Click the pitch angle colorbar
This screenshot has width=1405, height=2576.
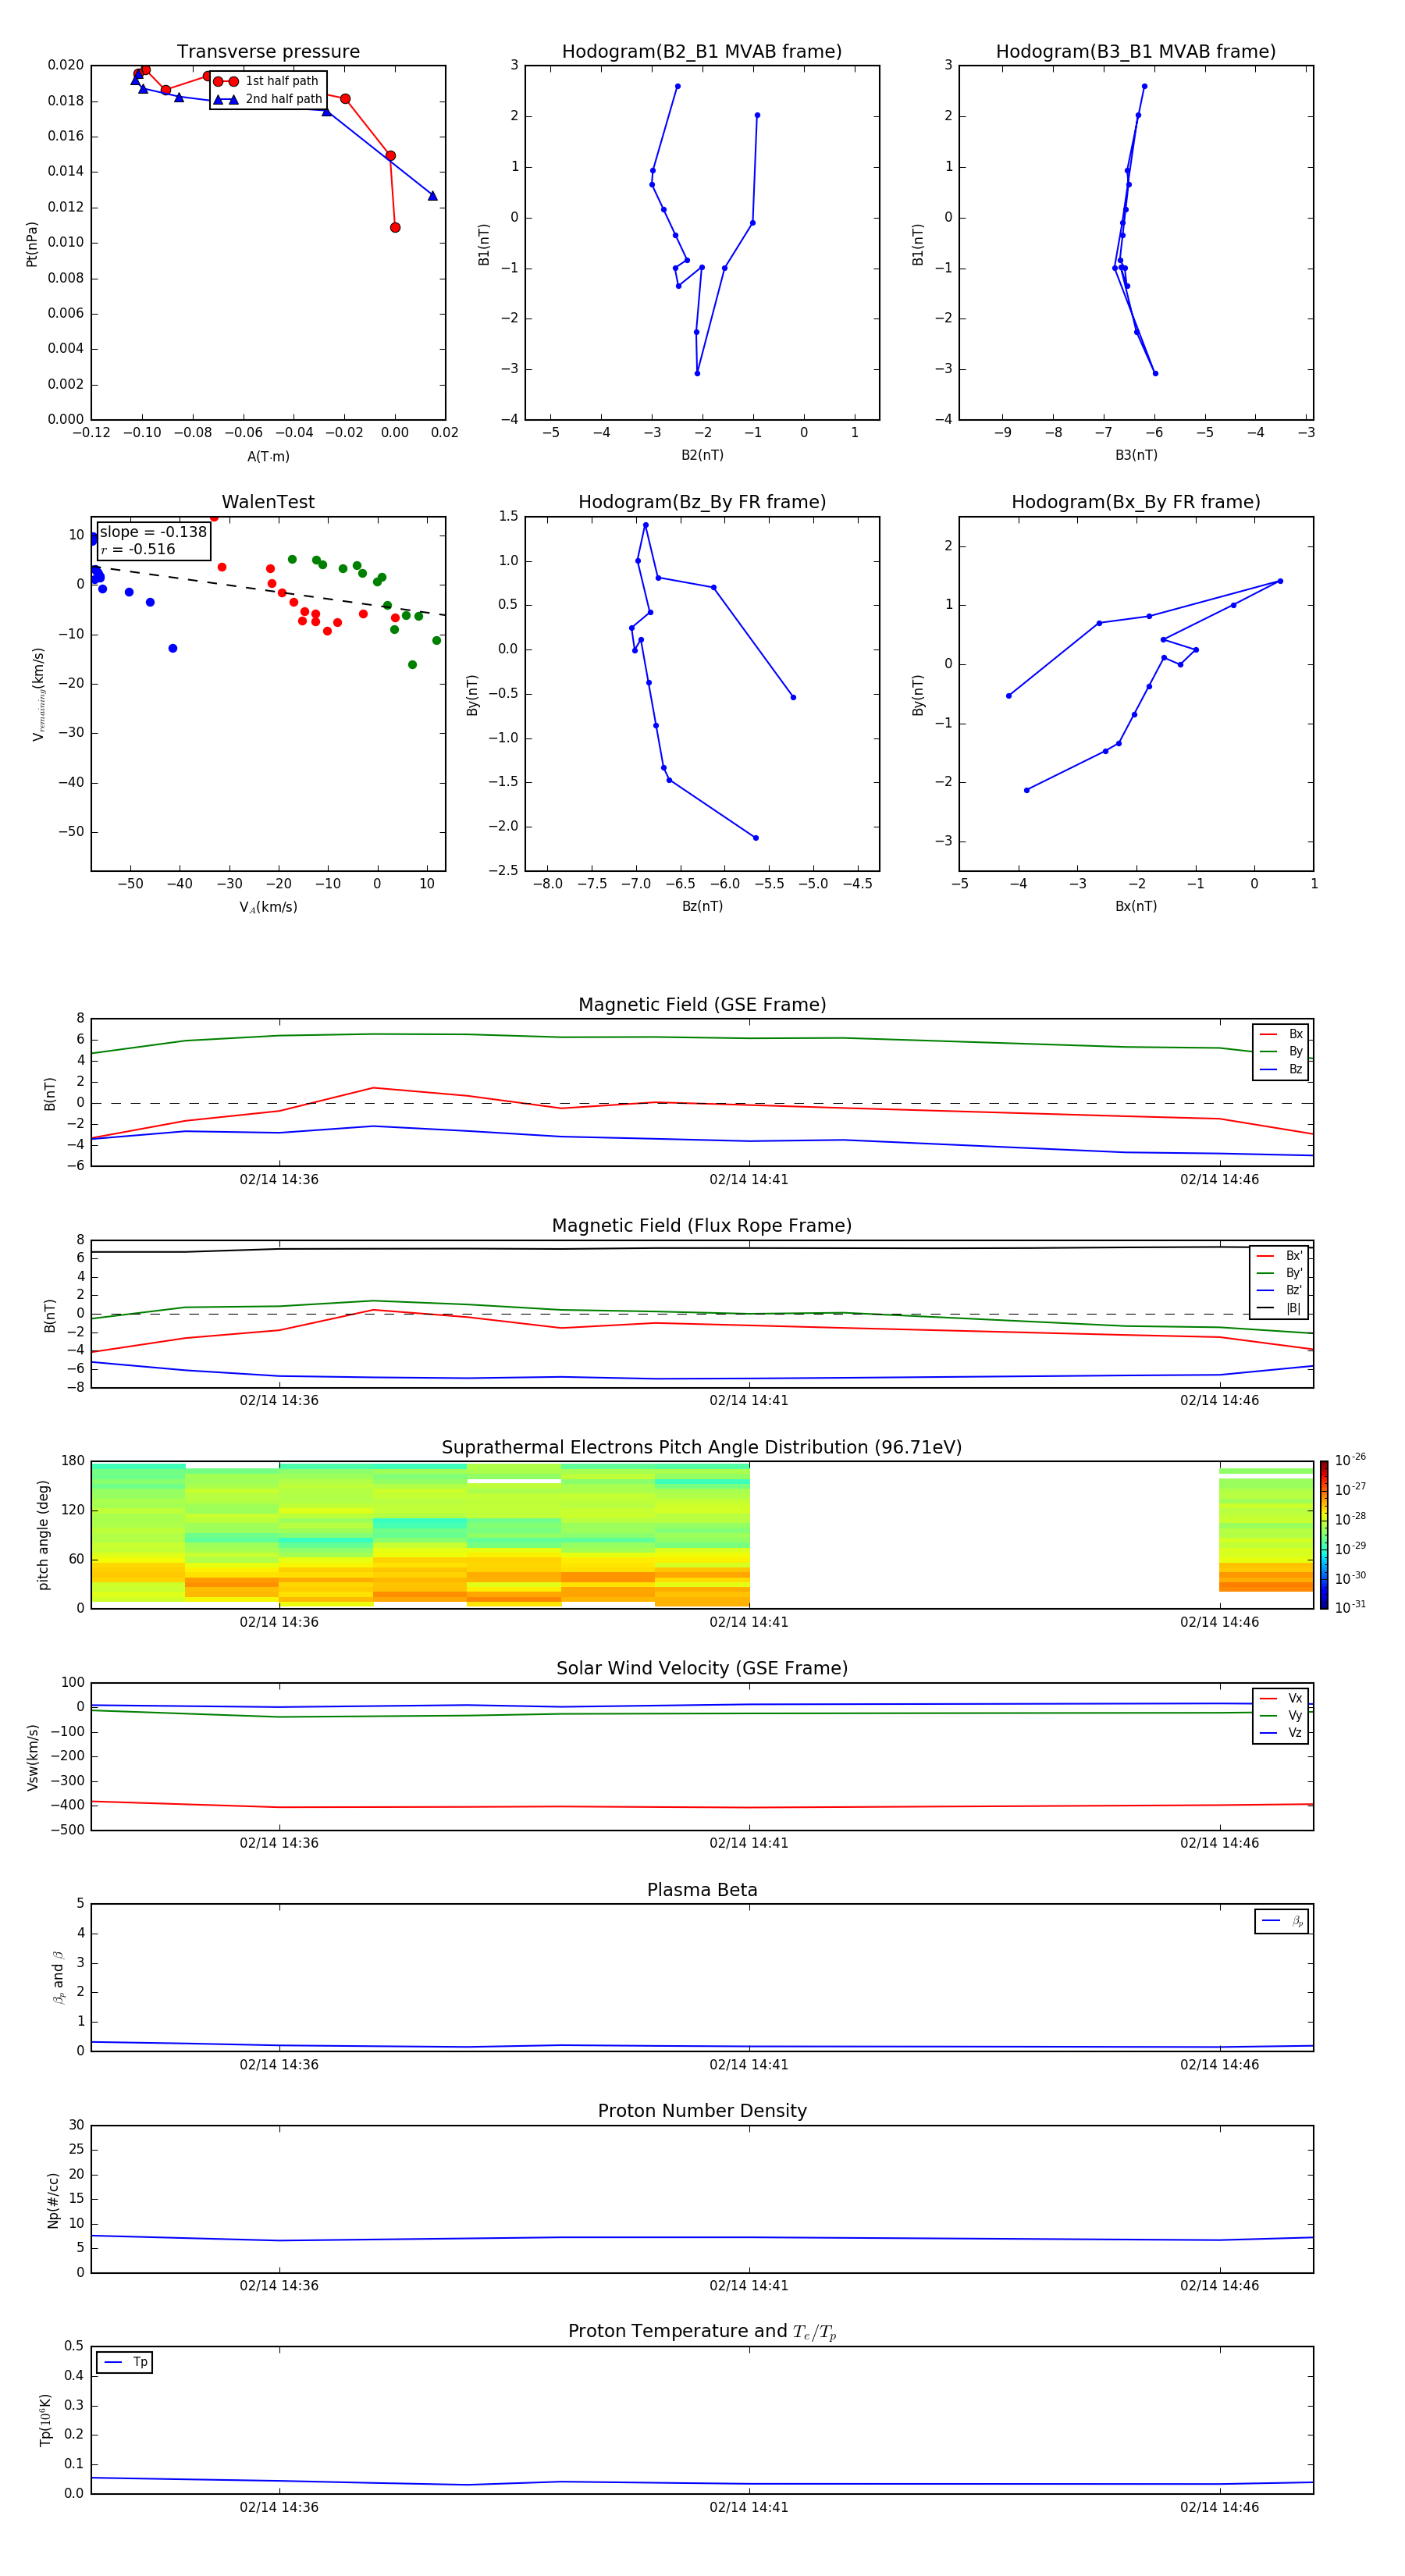(x=1324, y=1535)
